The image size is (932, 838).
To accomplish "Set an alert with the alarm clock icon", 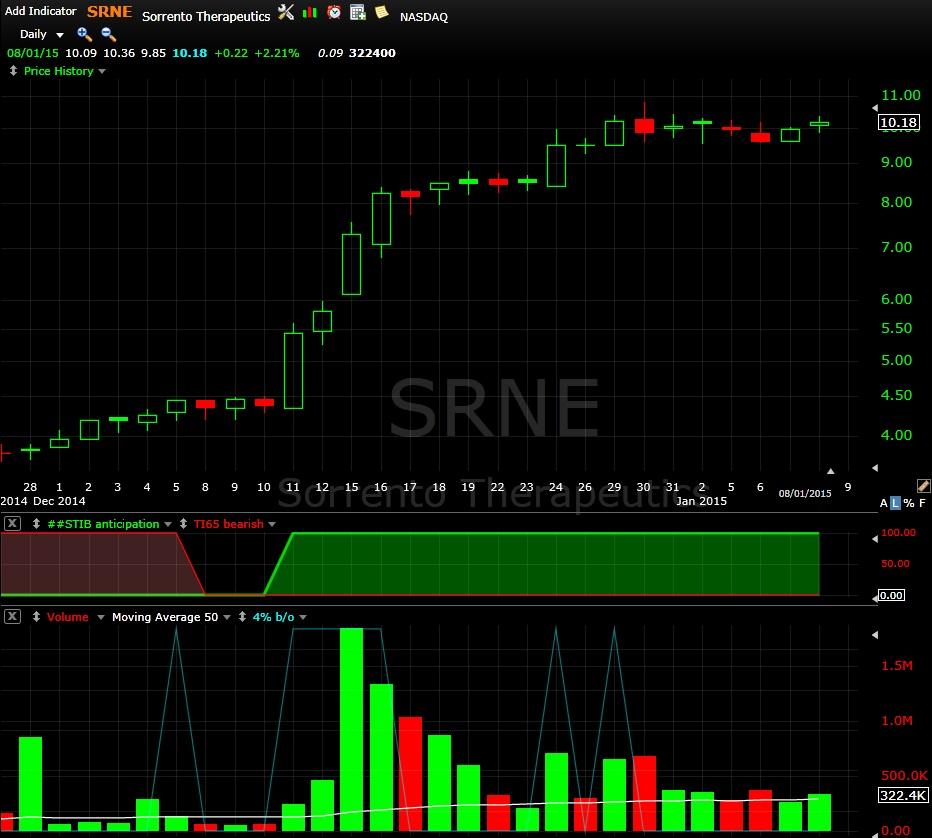I will click(334, 12).
